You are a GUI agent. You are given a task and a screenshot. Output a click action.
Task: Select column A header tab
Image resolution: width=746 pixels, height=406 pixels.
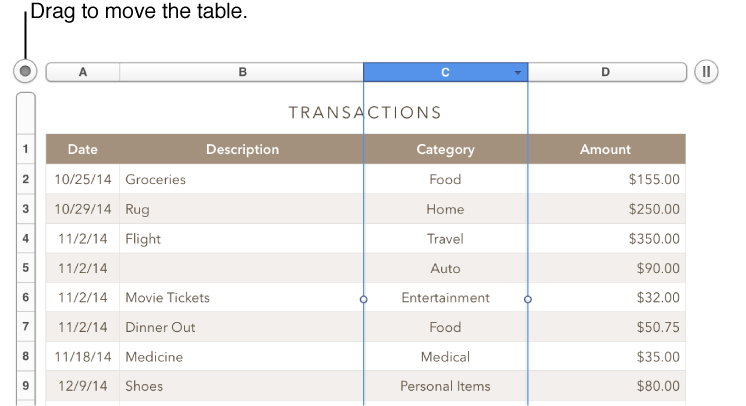[83, 72]
